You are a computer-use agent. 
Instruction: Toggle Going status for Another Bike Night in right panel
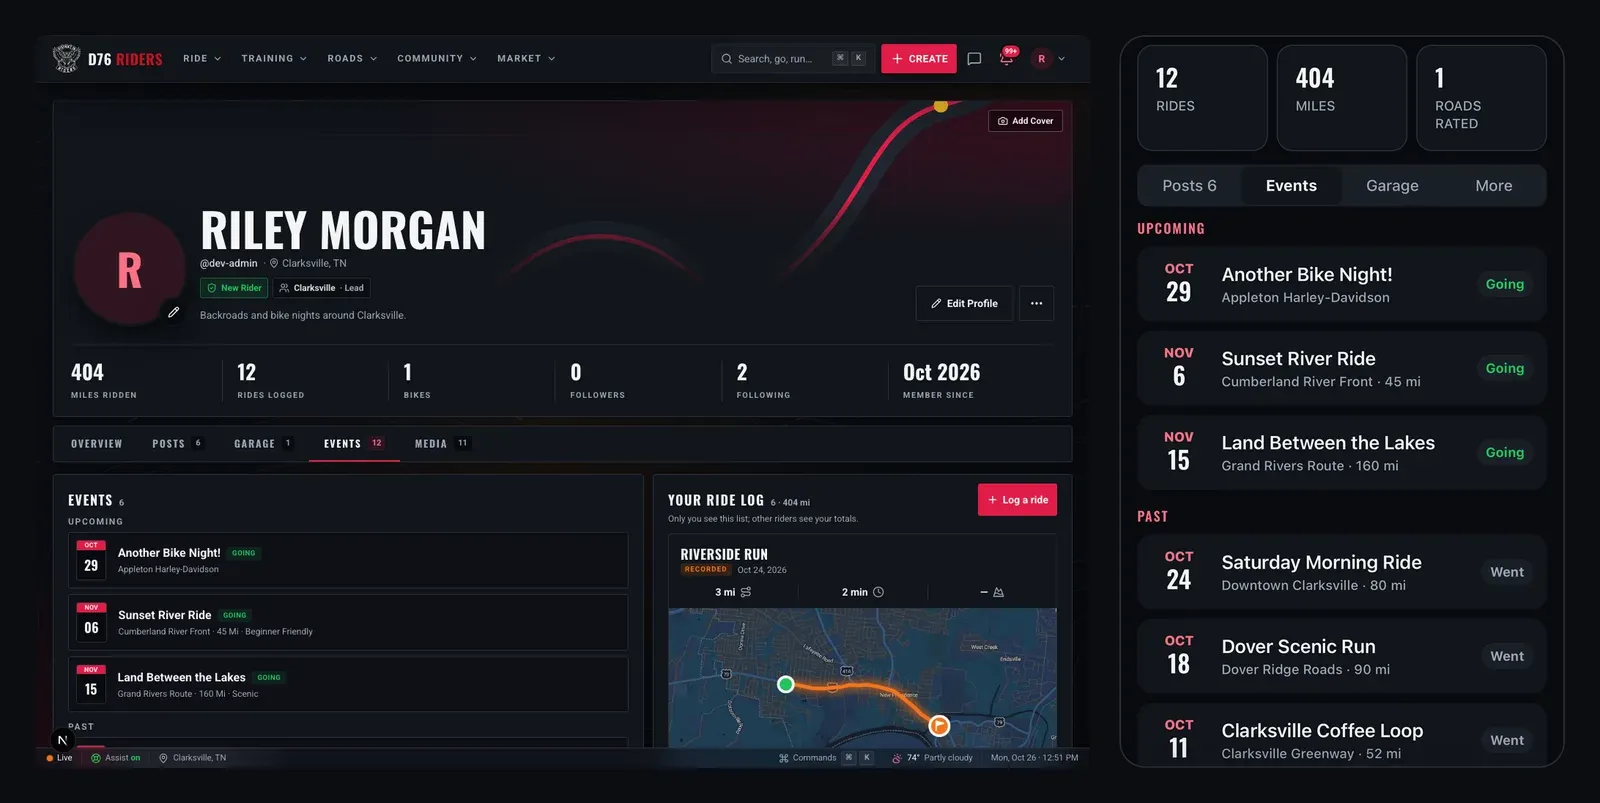click(1504, 284)
